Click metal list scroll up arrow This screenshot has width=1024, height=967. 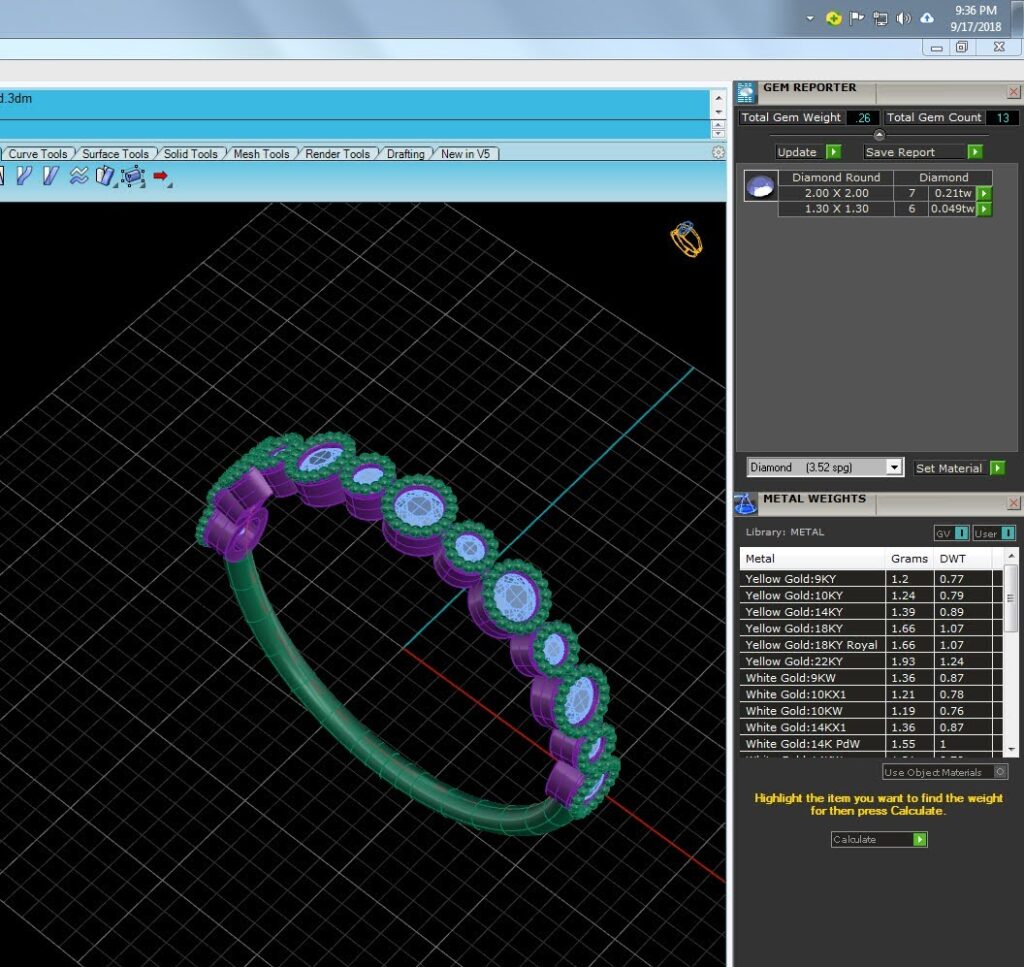point(1011,556)
